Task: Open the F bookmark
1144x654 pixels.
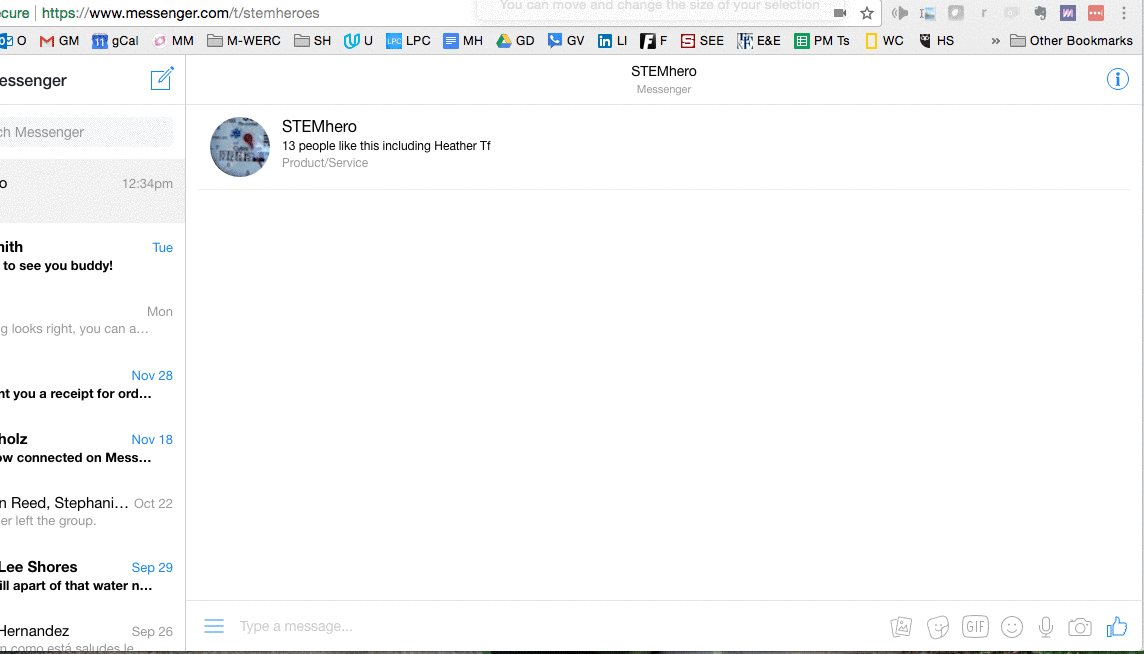Action: coord(653,41)
